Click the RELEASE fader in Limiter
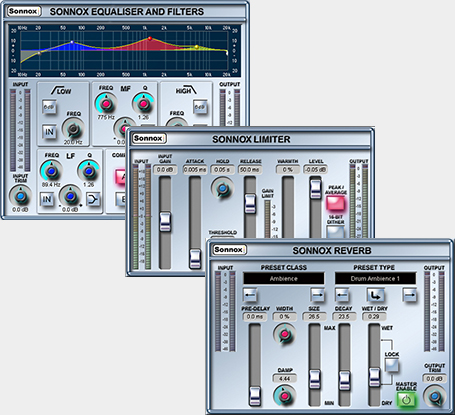 (x=250, y=204)
